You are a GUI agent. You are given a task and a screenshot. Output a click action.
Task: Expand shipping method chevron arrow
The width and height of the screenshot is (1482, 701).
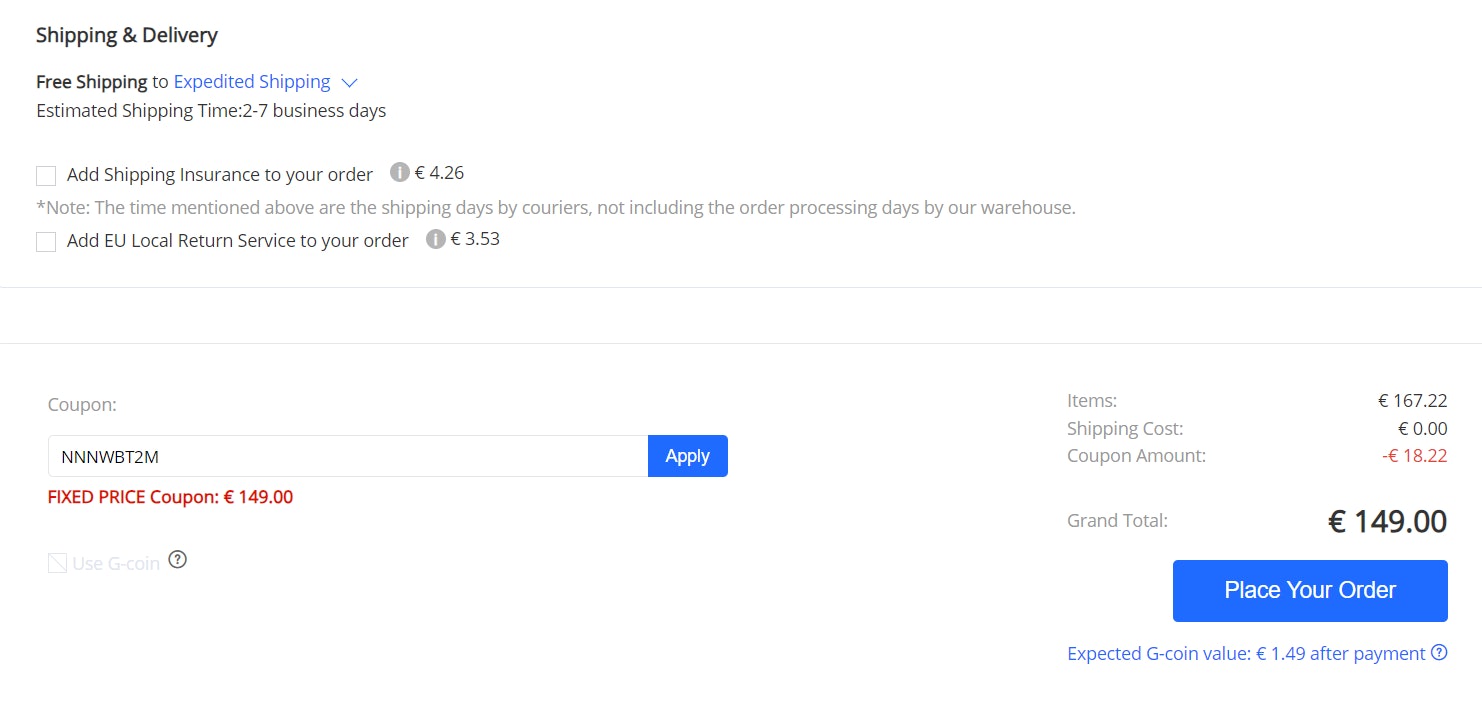pos(349,82)
